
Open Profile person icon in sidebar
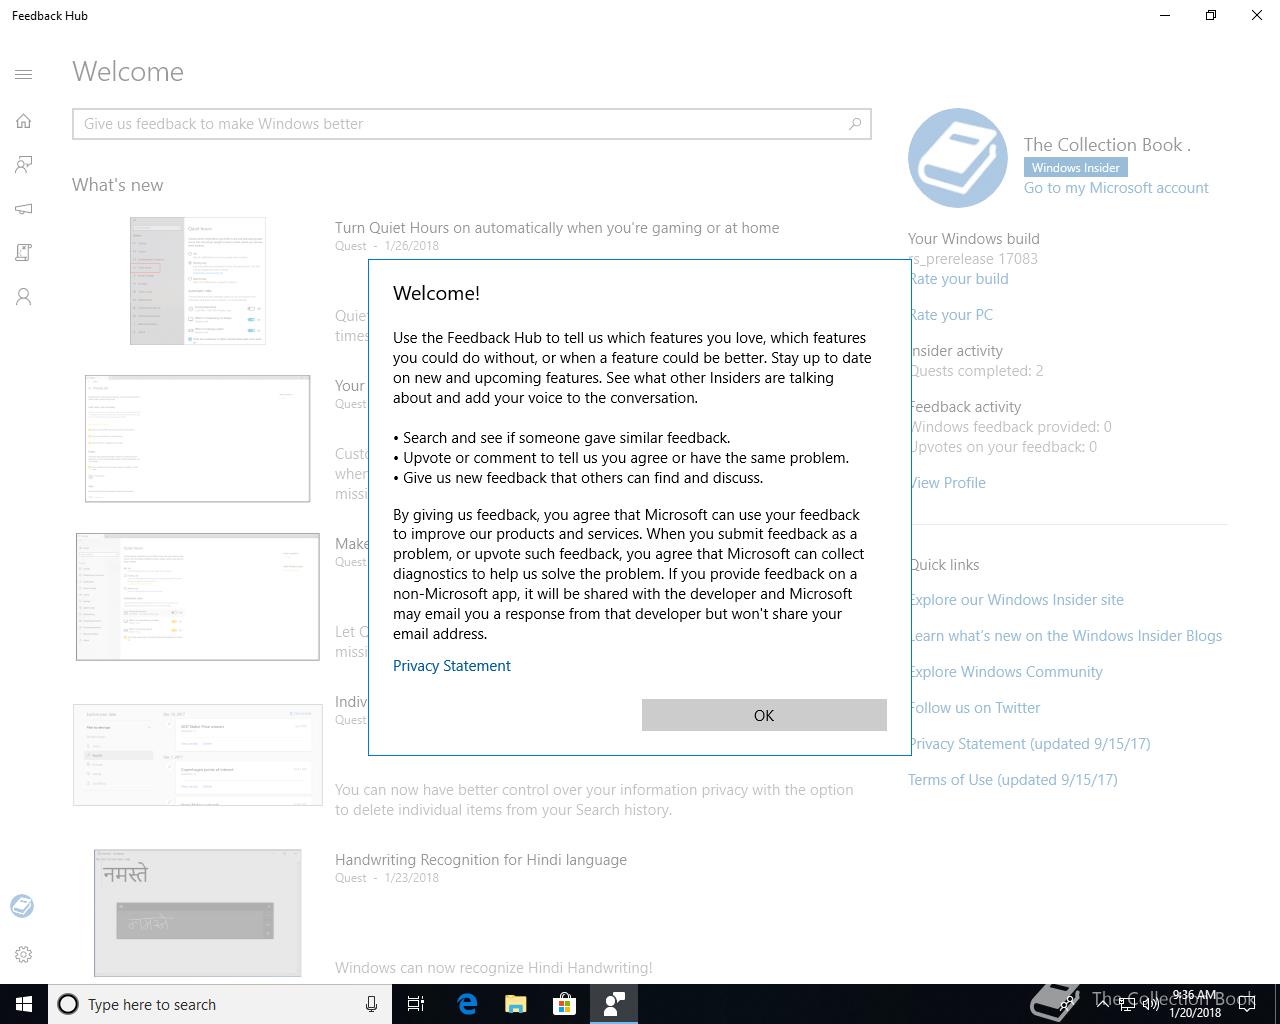point(24,297)
